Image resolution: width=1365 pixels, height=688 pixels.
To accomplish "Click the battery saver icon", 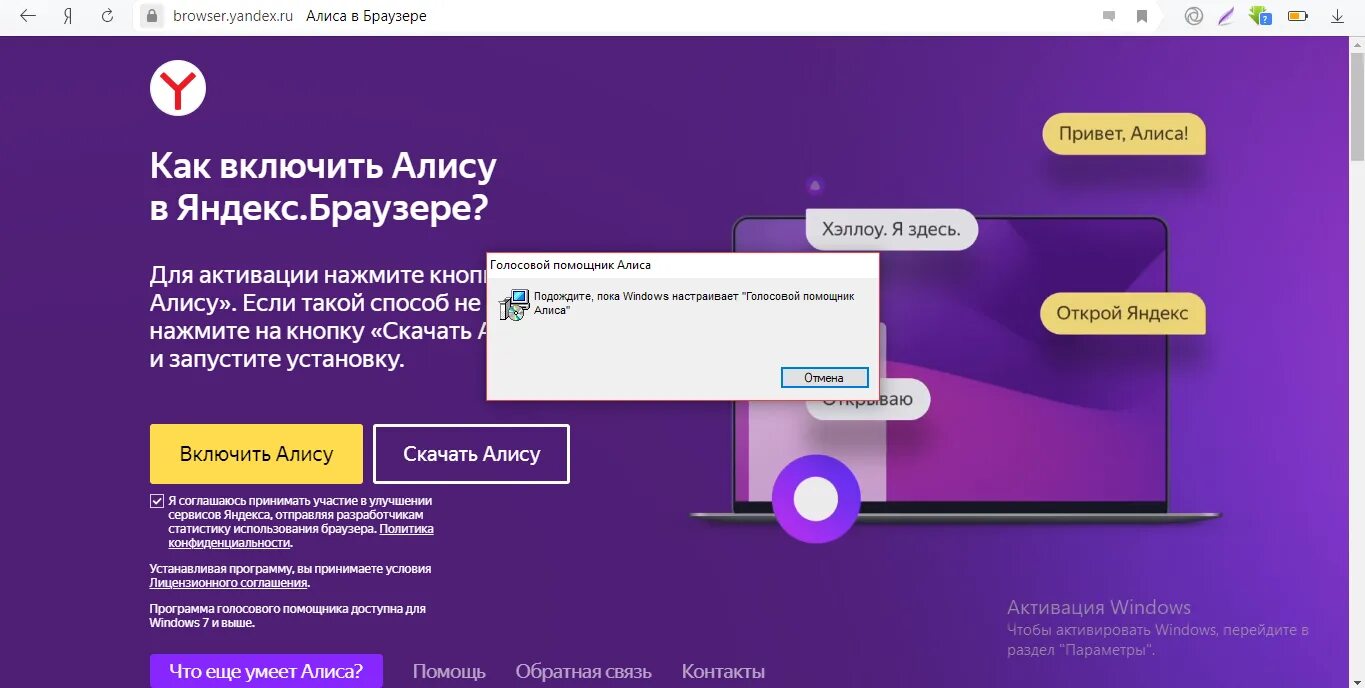I will tap(1298, 16).
